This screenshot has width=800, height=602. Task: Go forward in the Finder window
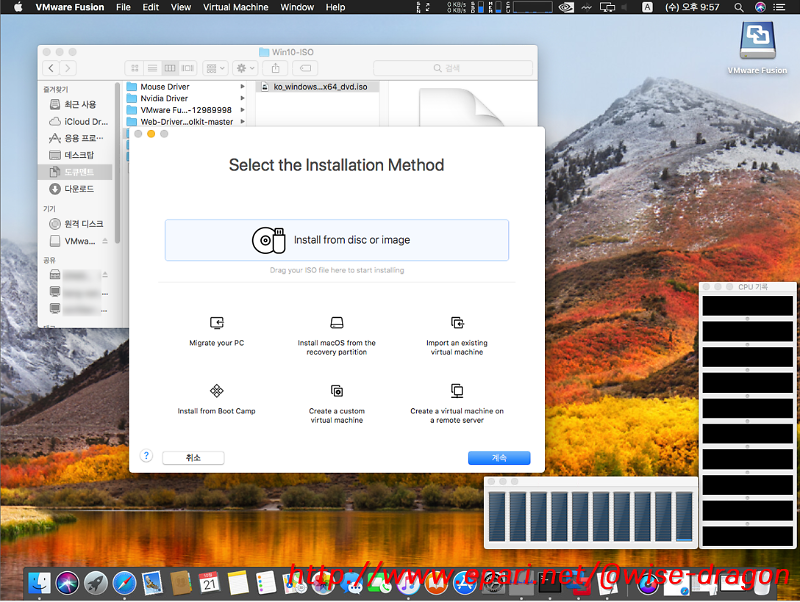tap(68, 68)
